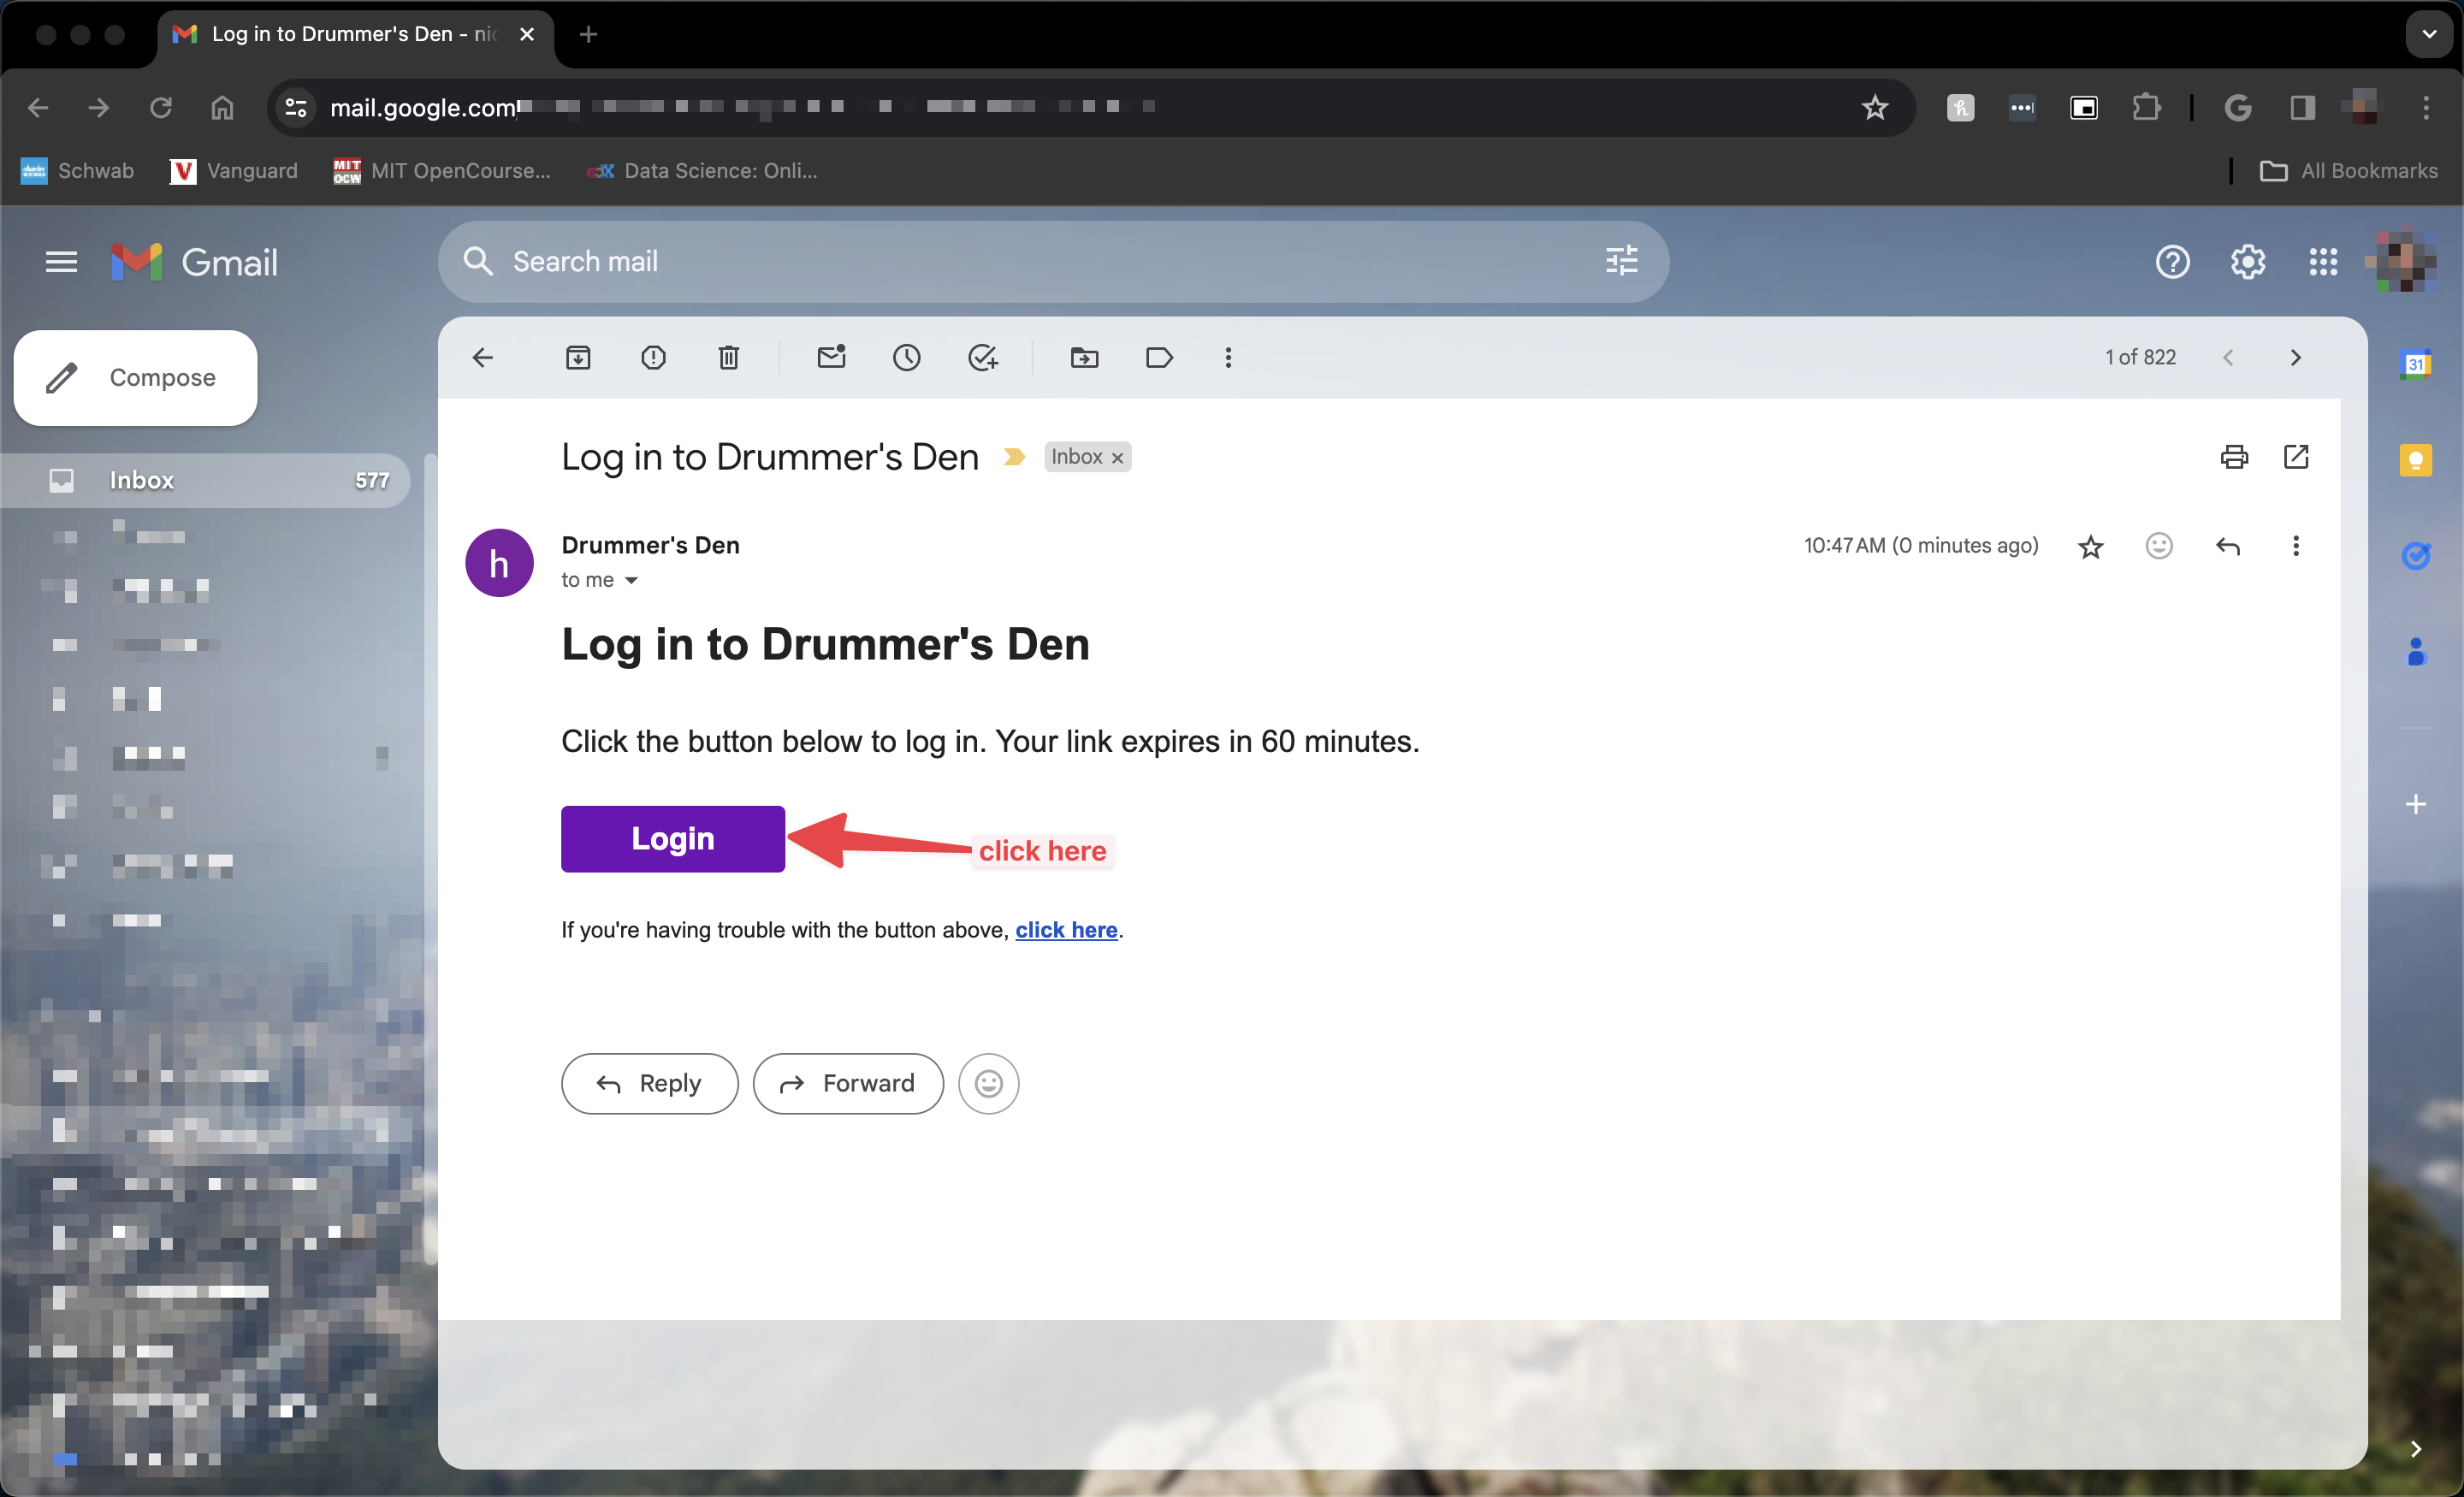Viewport: 2464px width, 1497px height.
Task: Open the Inbox folder in the sidebar
Action: point(205,481)
